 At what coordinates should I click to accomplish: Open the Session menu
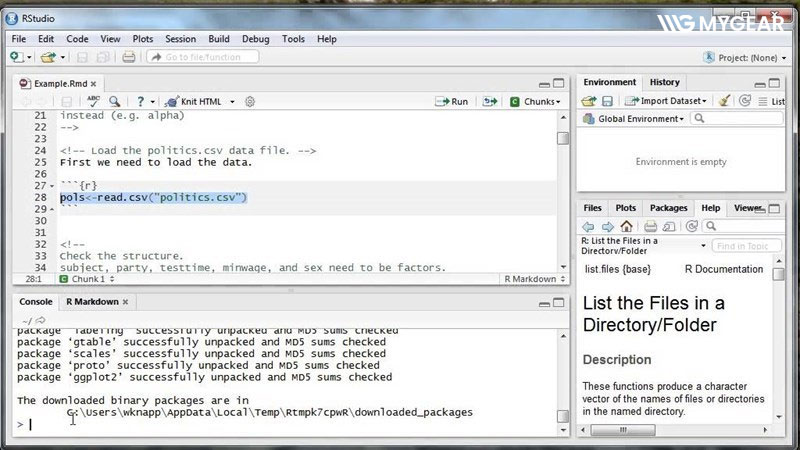[180, 39]
